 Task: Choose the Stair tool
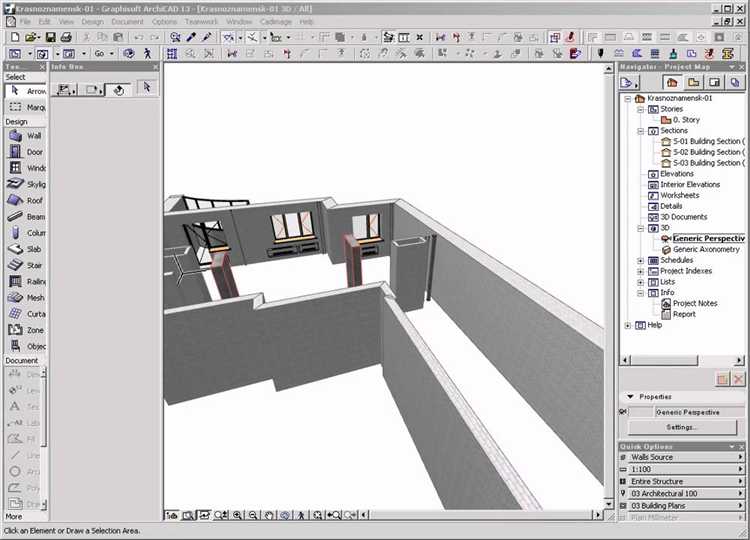(25, 265)
